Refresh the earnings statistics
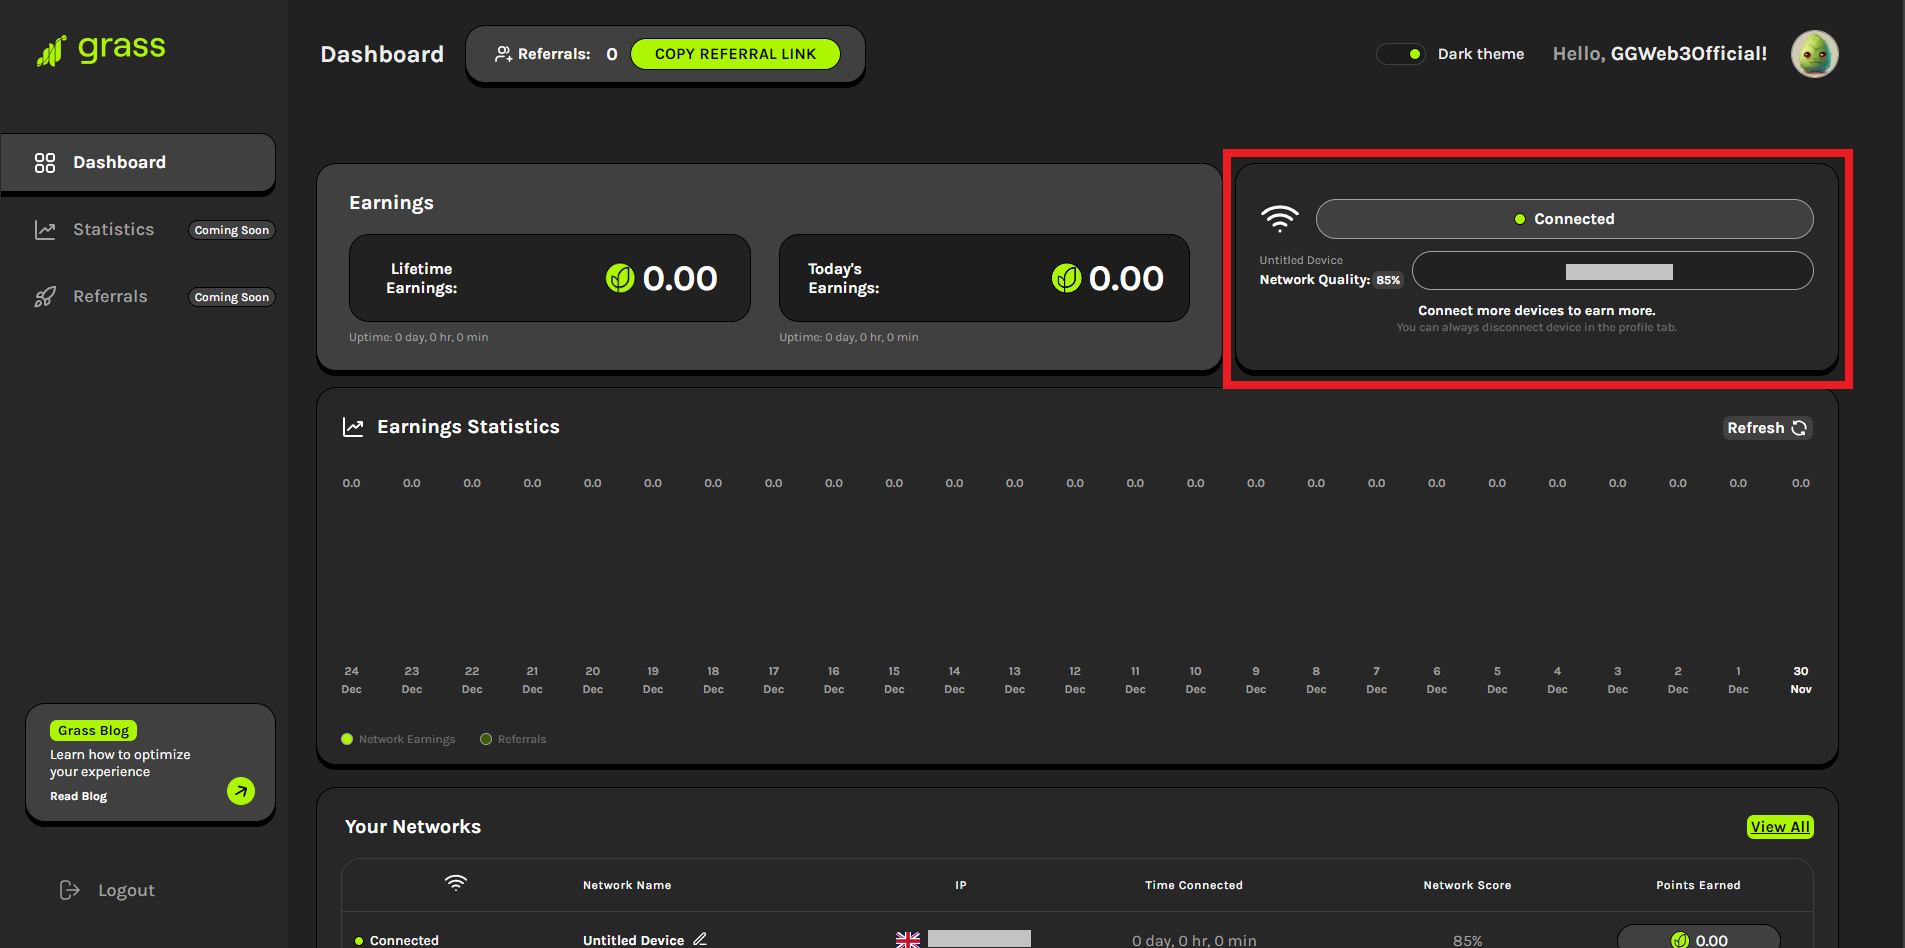This screenshot has height=948, width=1905. click(x=1766, y=428)
